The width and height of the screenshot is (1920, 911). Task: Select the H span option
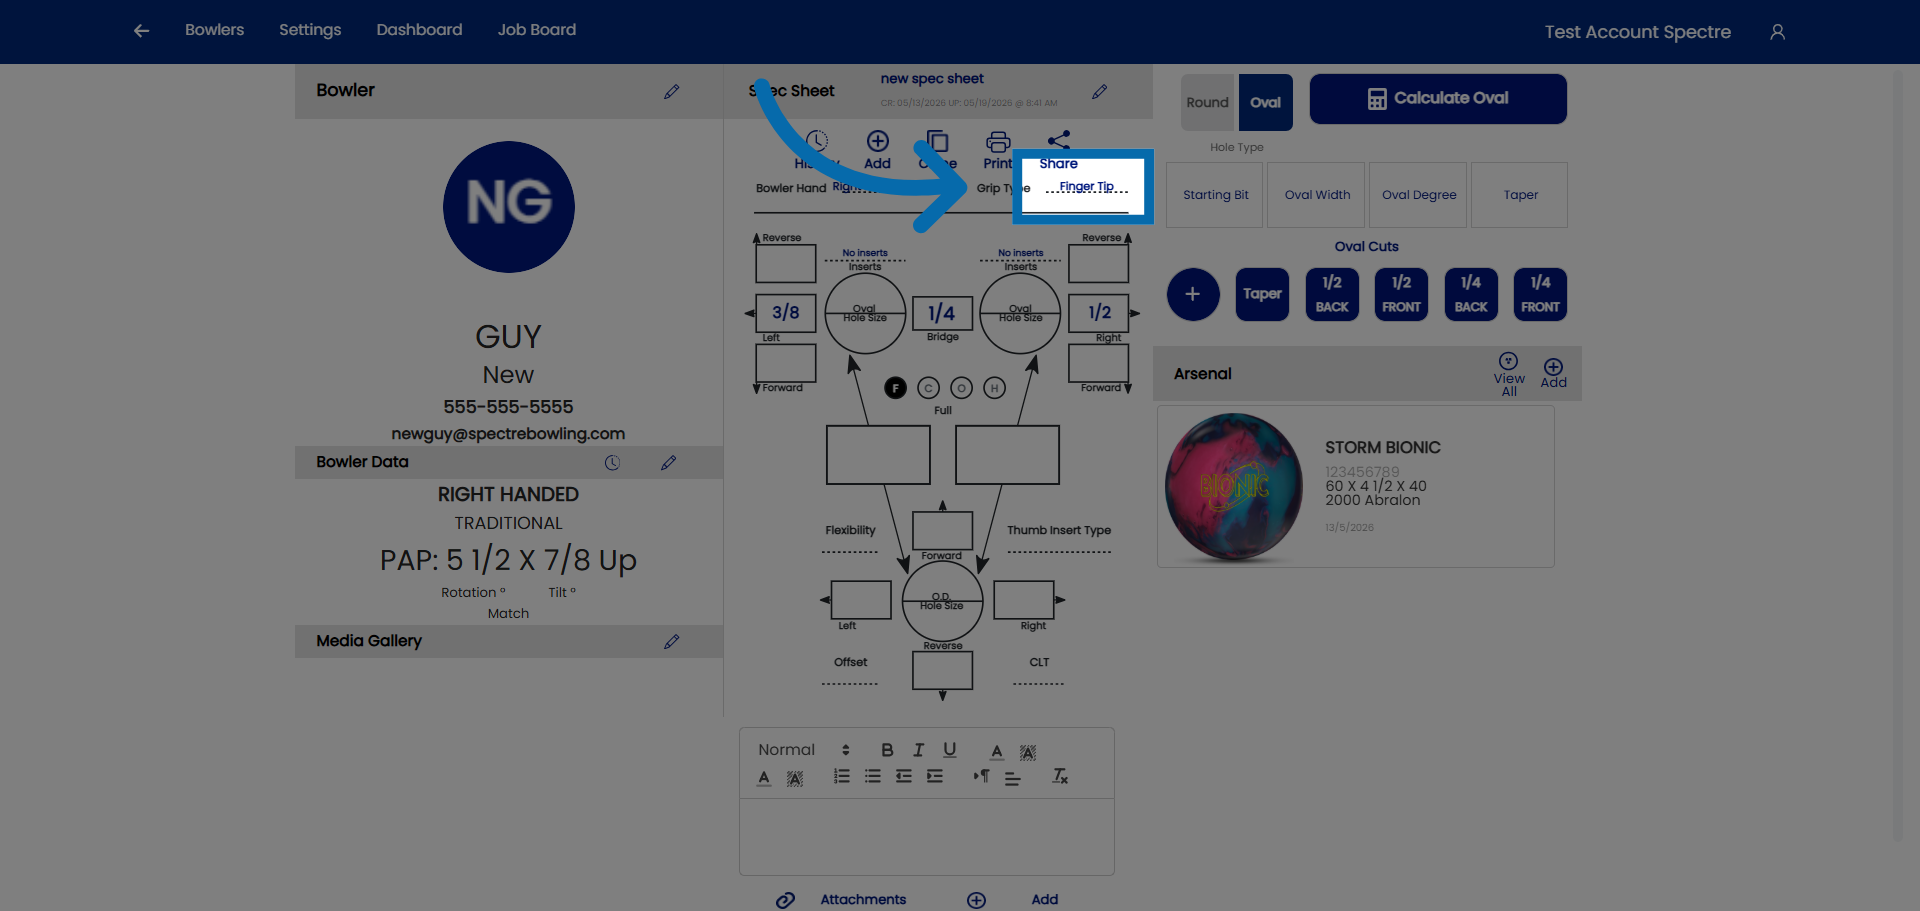(x=994, y=388)
